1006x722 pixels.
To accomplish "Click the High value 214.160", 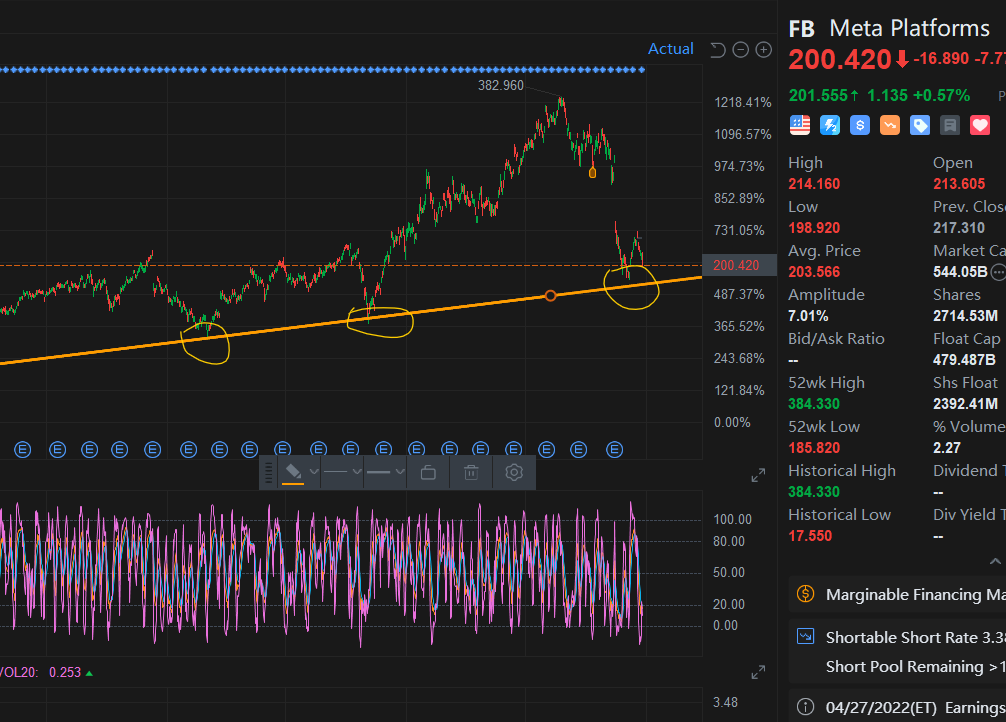I will pos(814,184).
